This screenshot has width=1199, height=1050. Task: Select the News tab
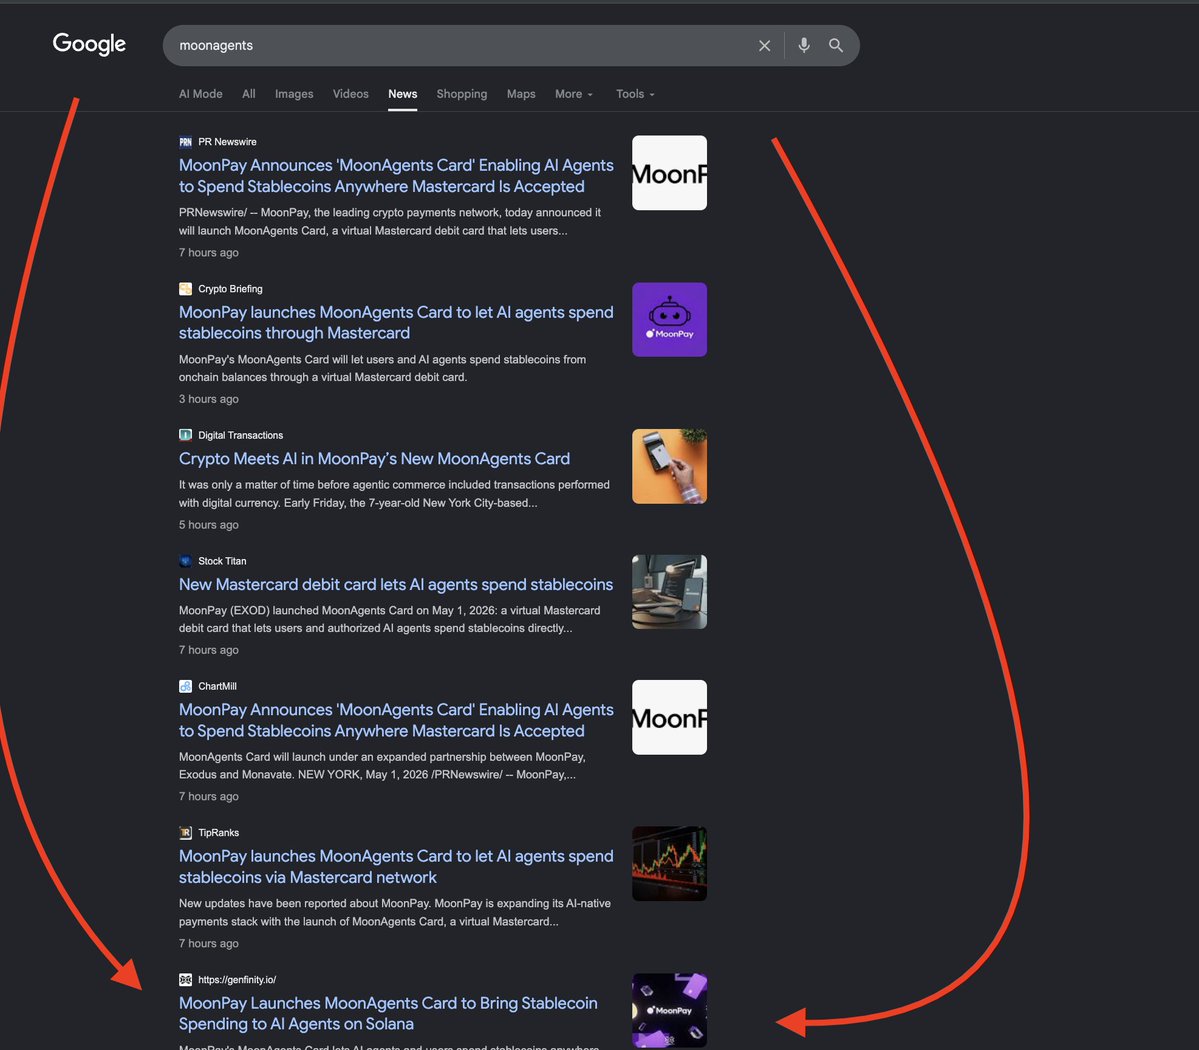coord(402,94)
